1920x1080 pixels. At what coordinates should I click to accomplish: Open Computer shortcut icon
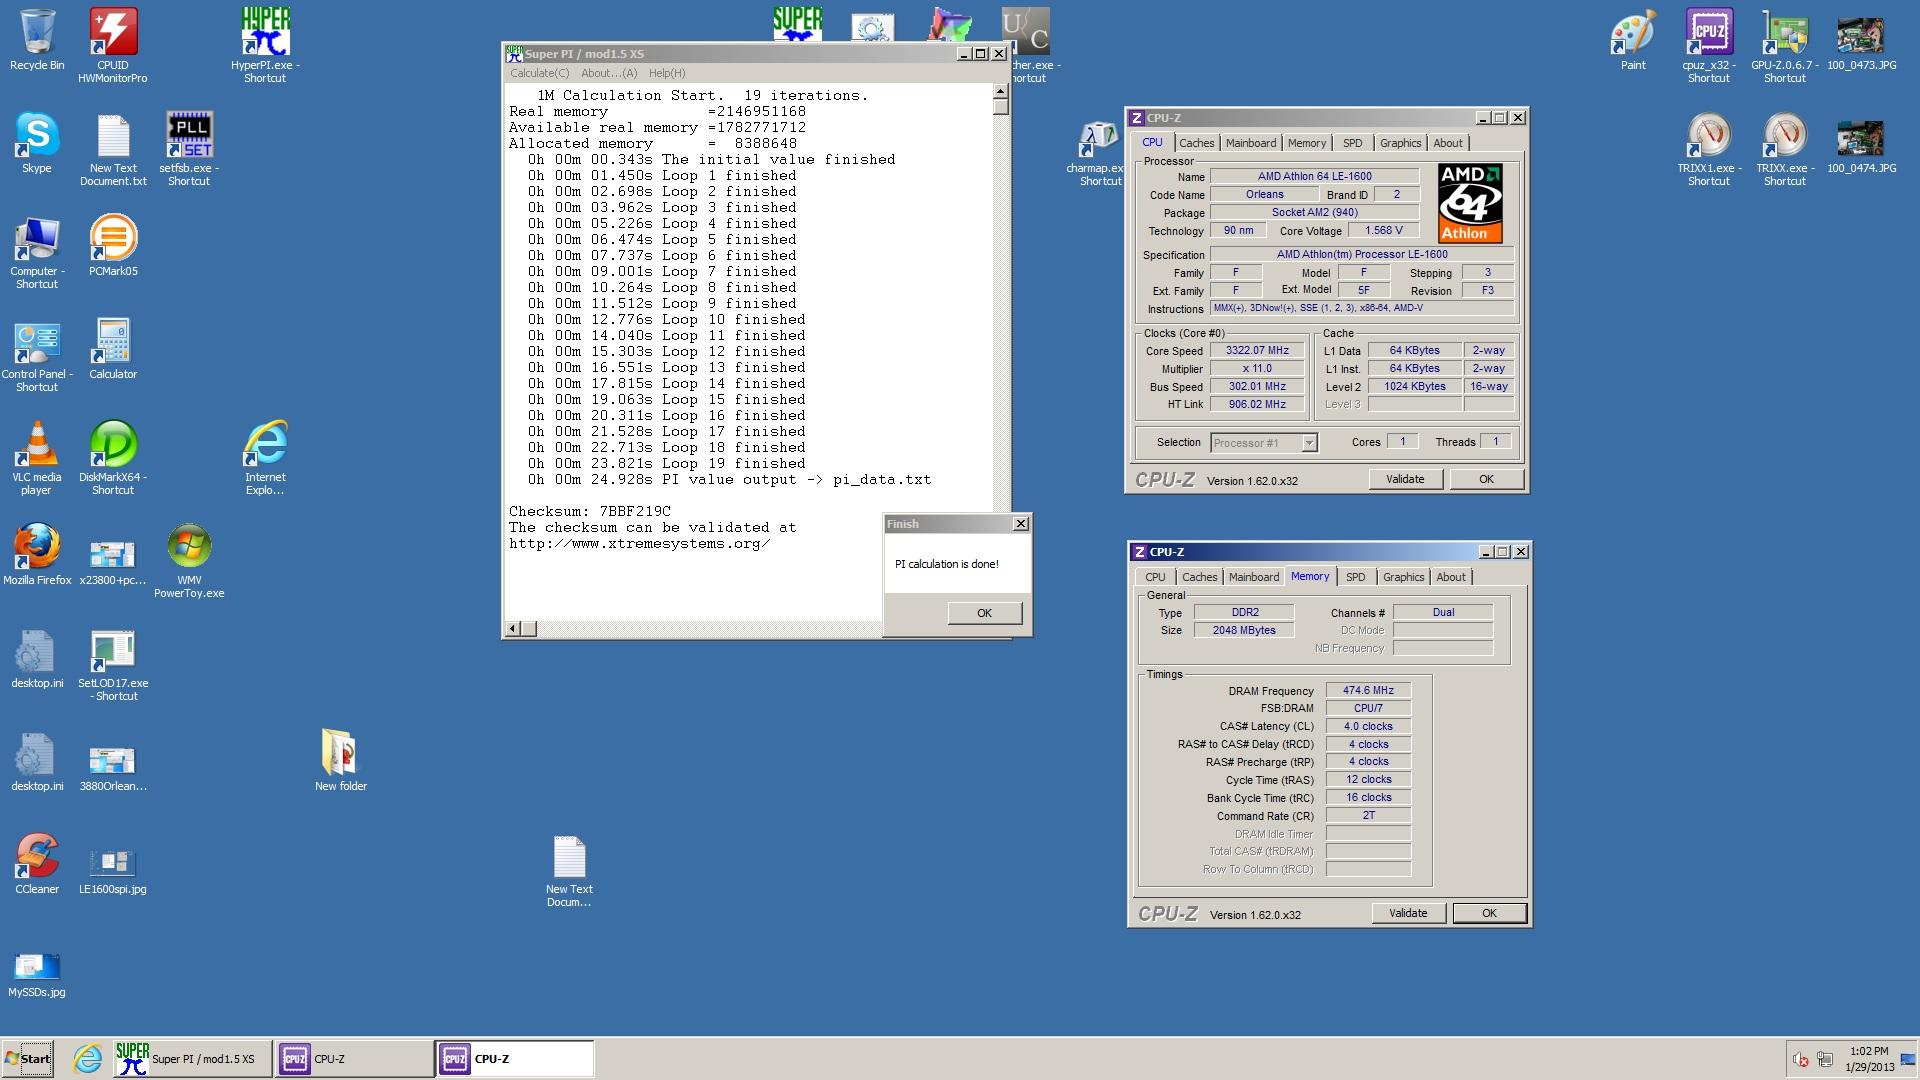point(37,252)
